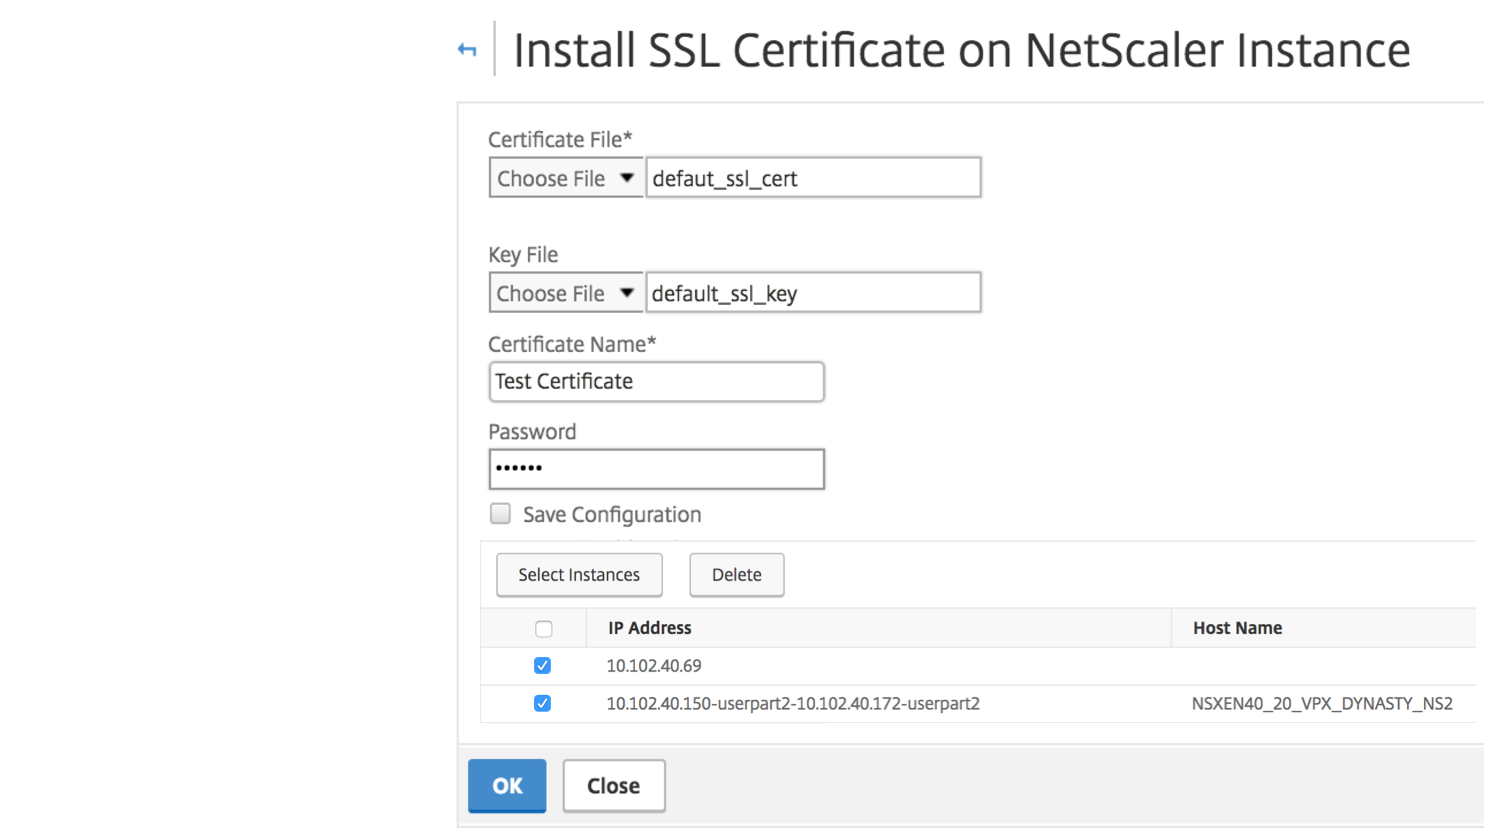Click the Password label

532,432
